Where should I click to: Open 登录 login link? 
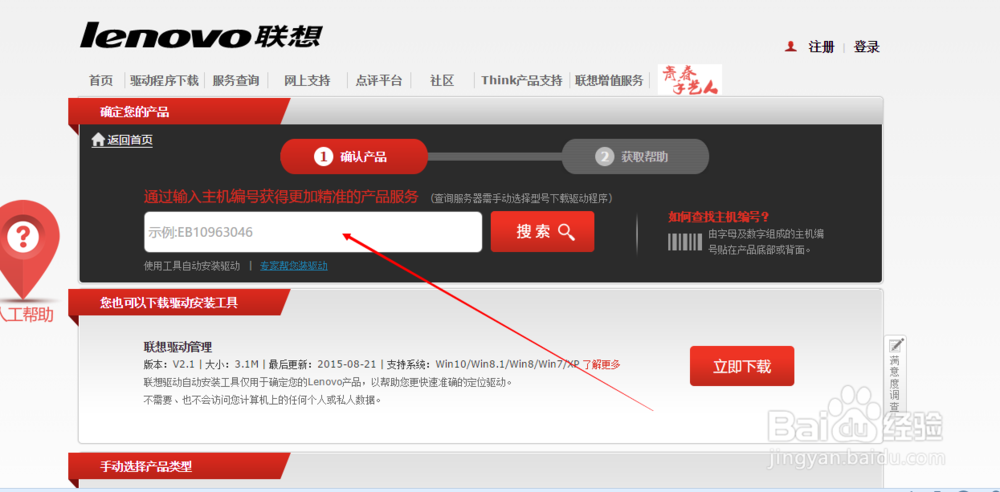tap(867, 47)
